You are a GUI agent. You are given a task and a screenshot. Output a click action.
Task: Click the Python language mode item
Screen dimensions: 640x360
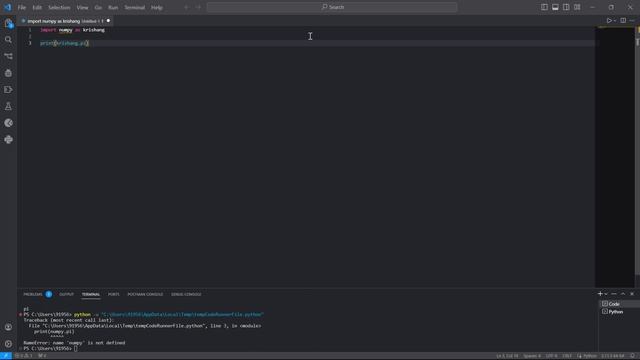587,356
